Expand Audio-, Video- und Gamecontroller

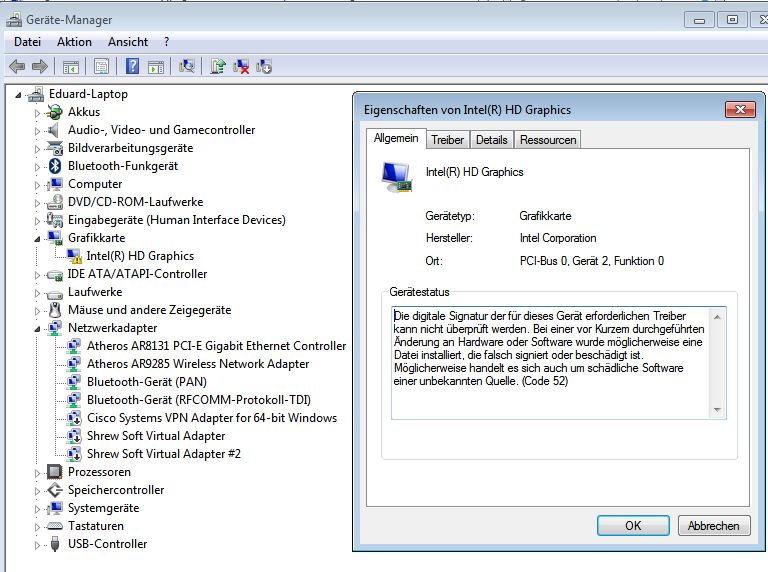click(37, 131)
